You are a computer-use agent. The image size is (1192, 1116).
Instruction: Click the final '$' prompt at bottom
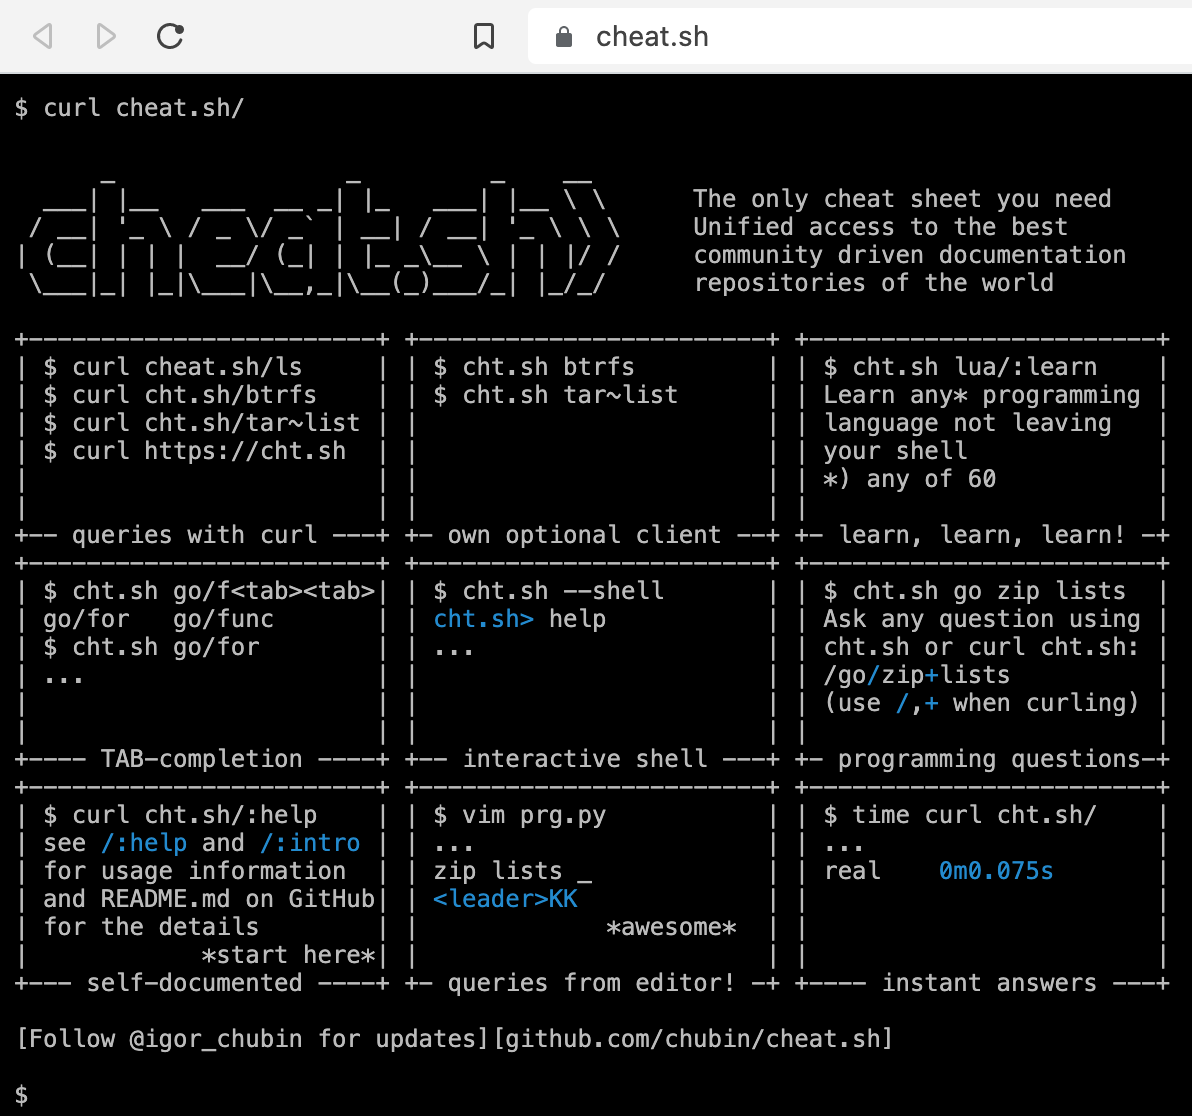point(21,1095)
